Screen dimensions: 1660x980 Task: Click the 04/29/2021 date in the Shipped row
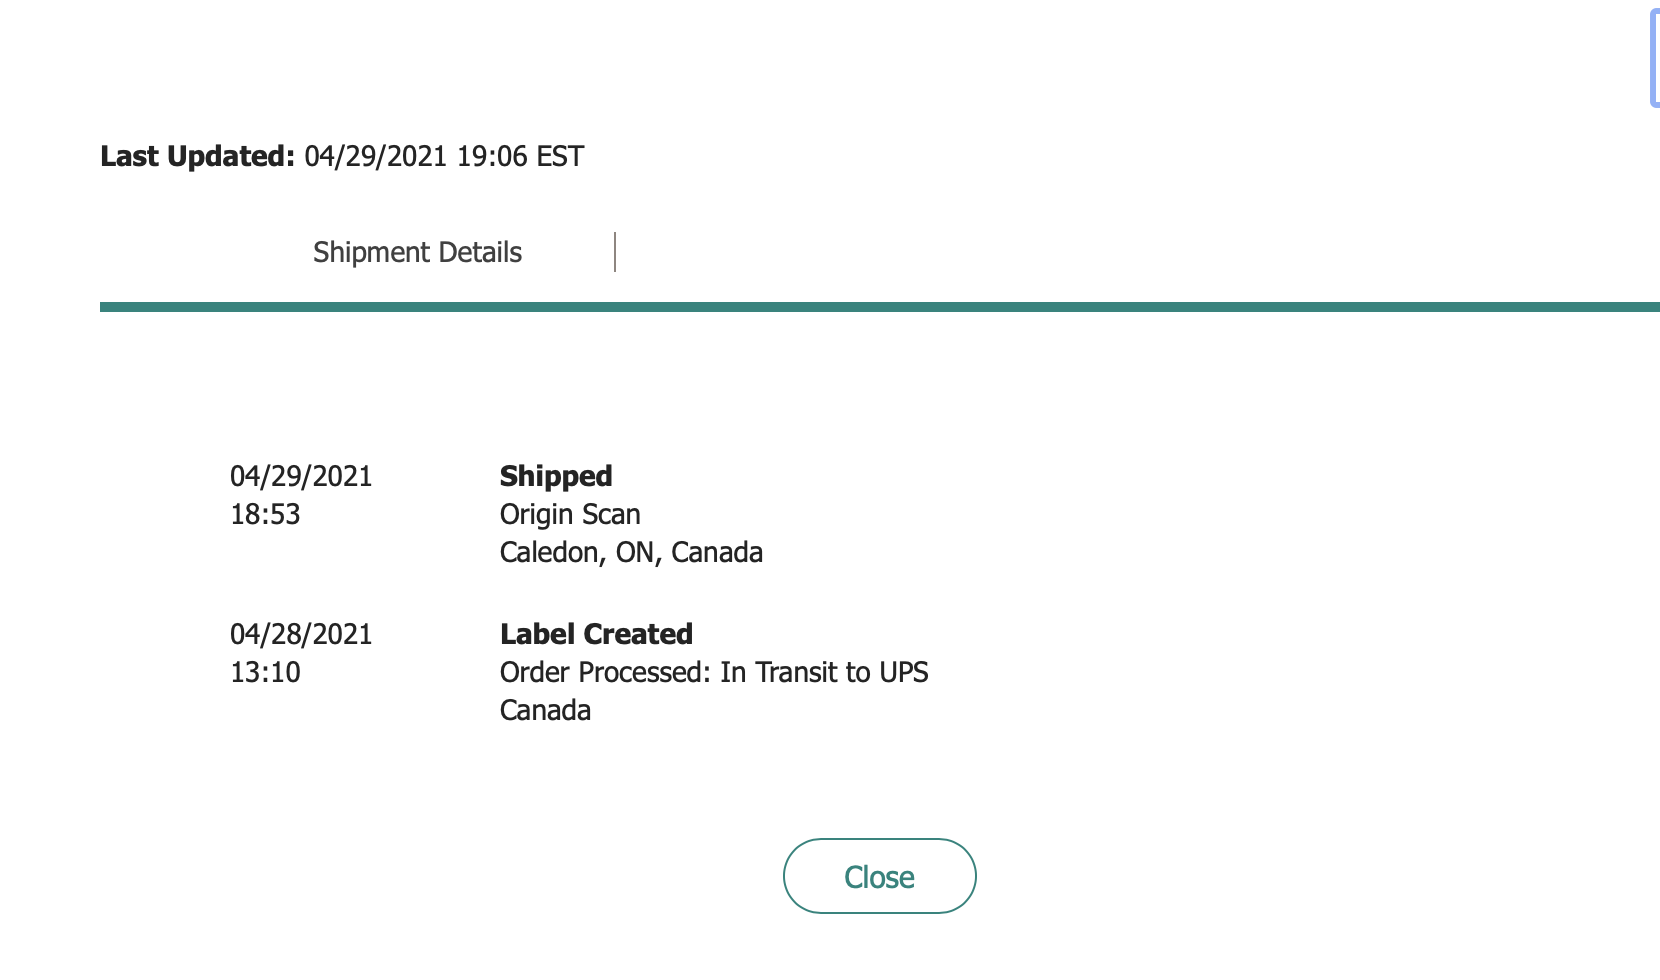click(x=301, y=476)
